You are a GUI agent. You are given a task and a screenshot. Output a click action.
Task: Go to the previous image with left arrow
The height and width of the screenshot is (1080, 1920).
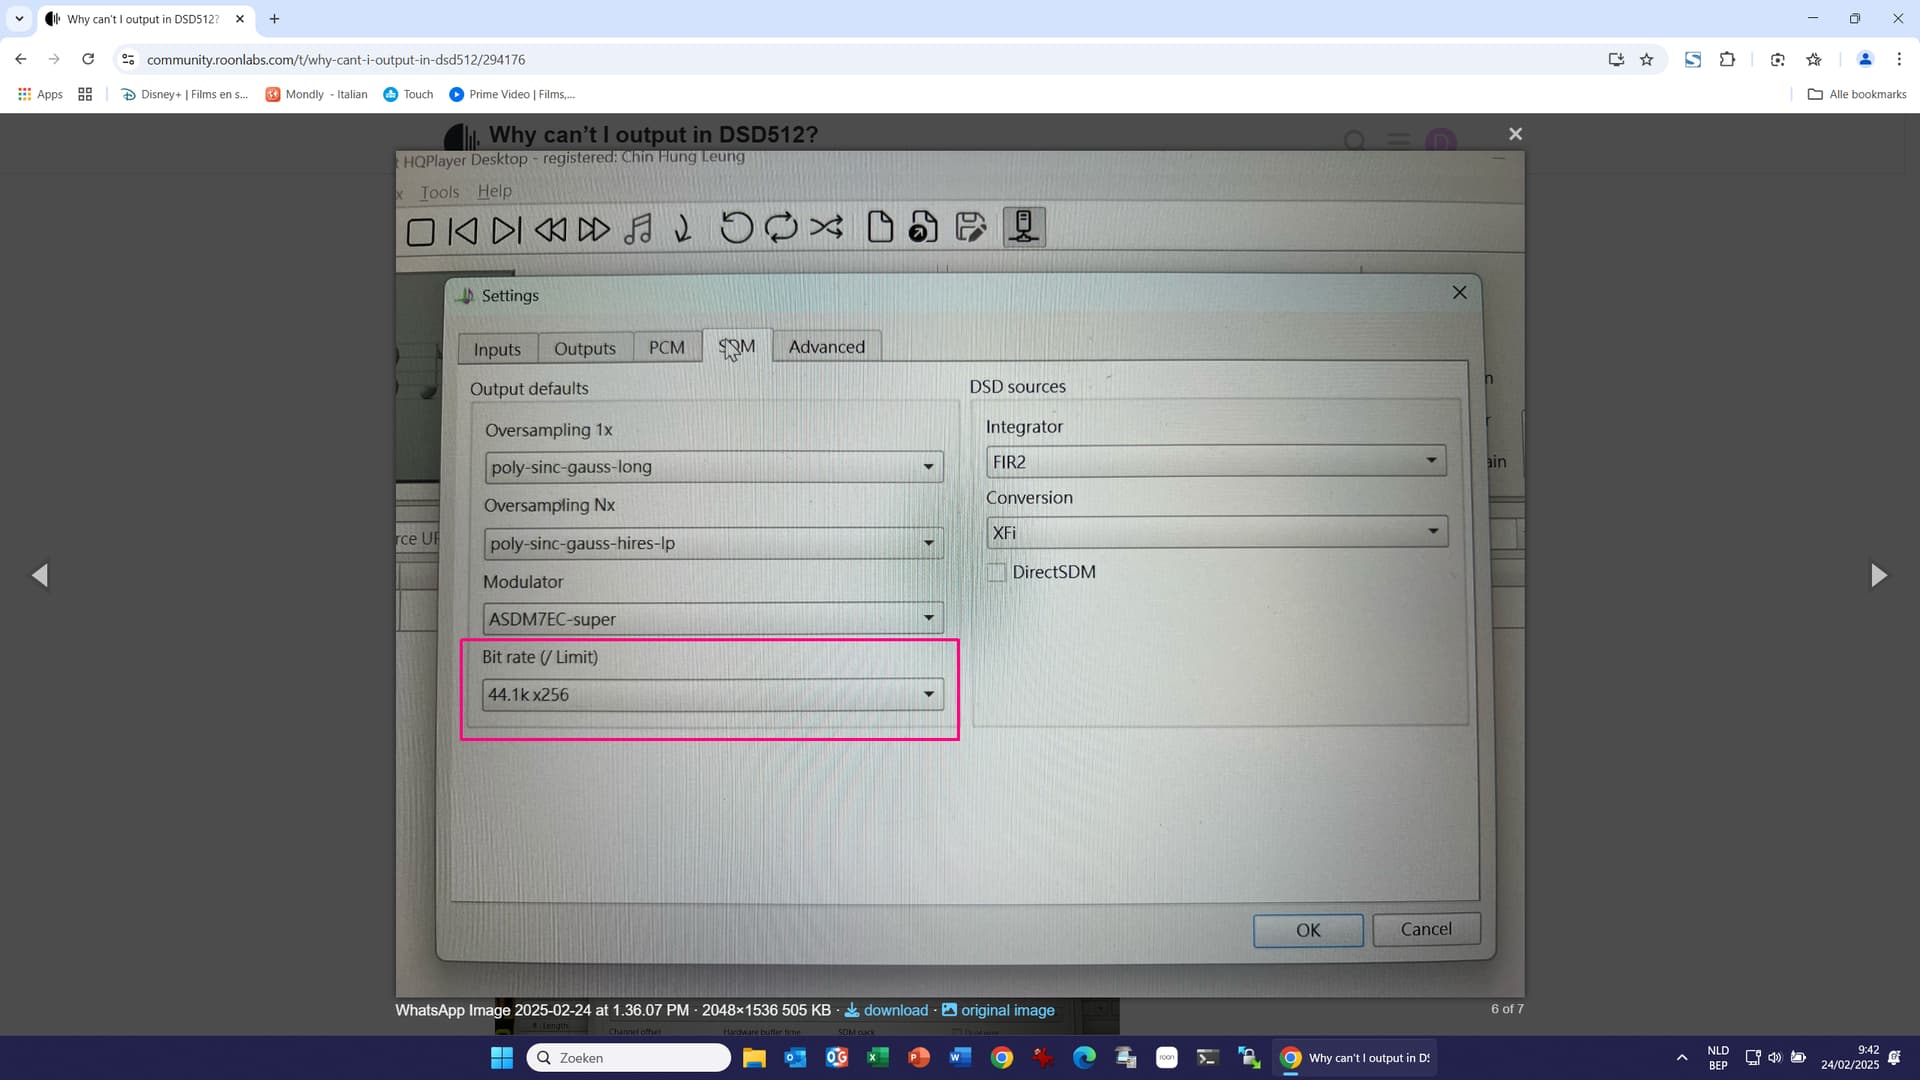click(40, 575)
